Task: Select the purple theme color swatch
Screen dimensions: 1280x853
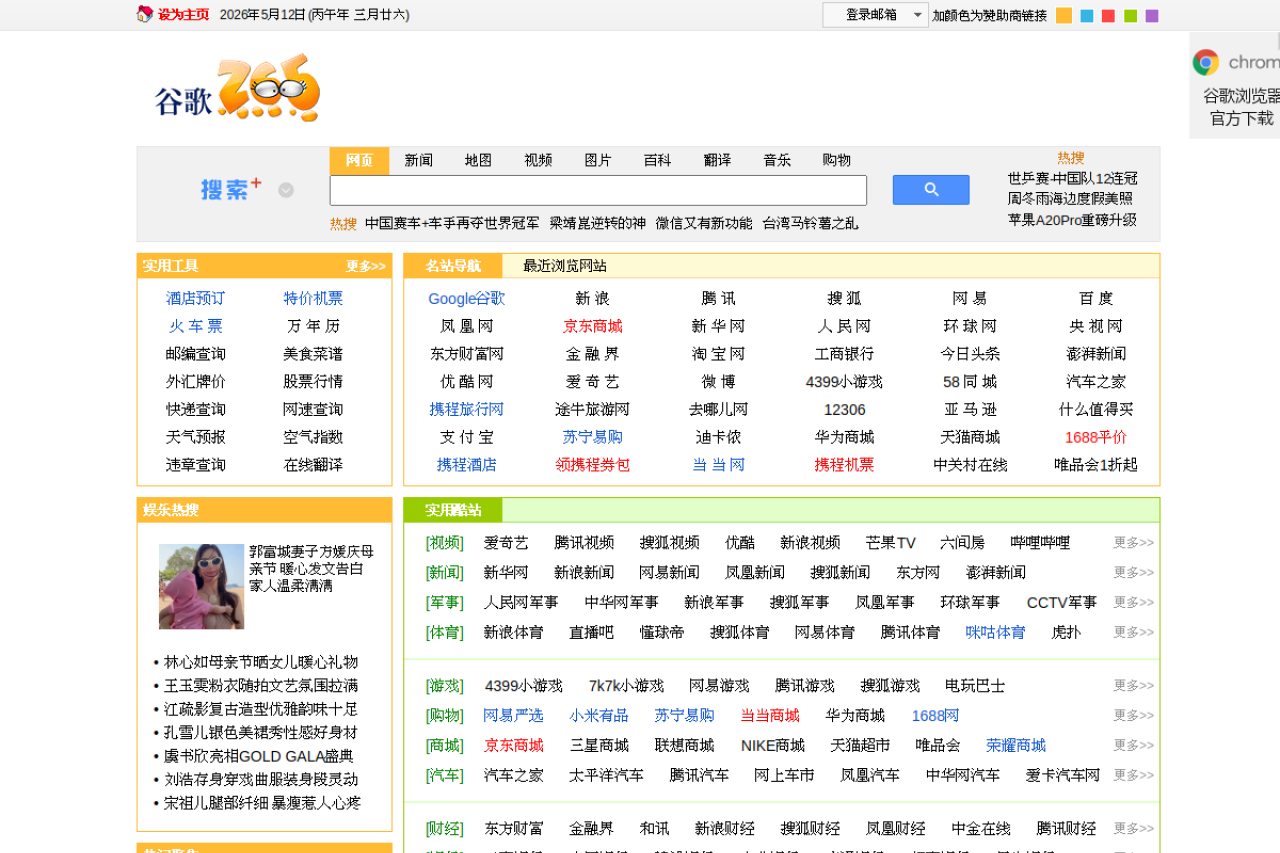Action: (1152, 15)
